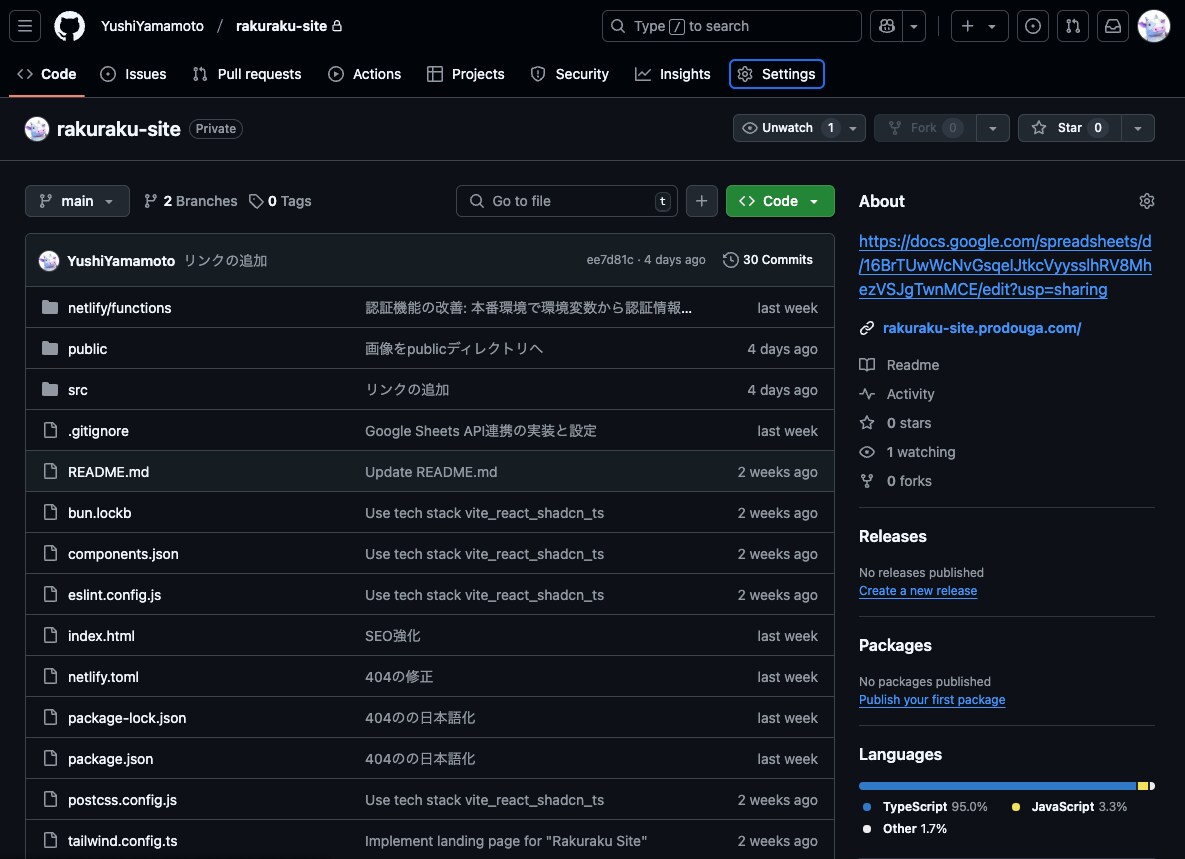Click the 0 Tags link
1185x859 pixels.
280,201
